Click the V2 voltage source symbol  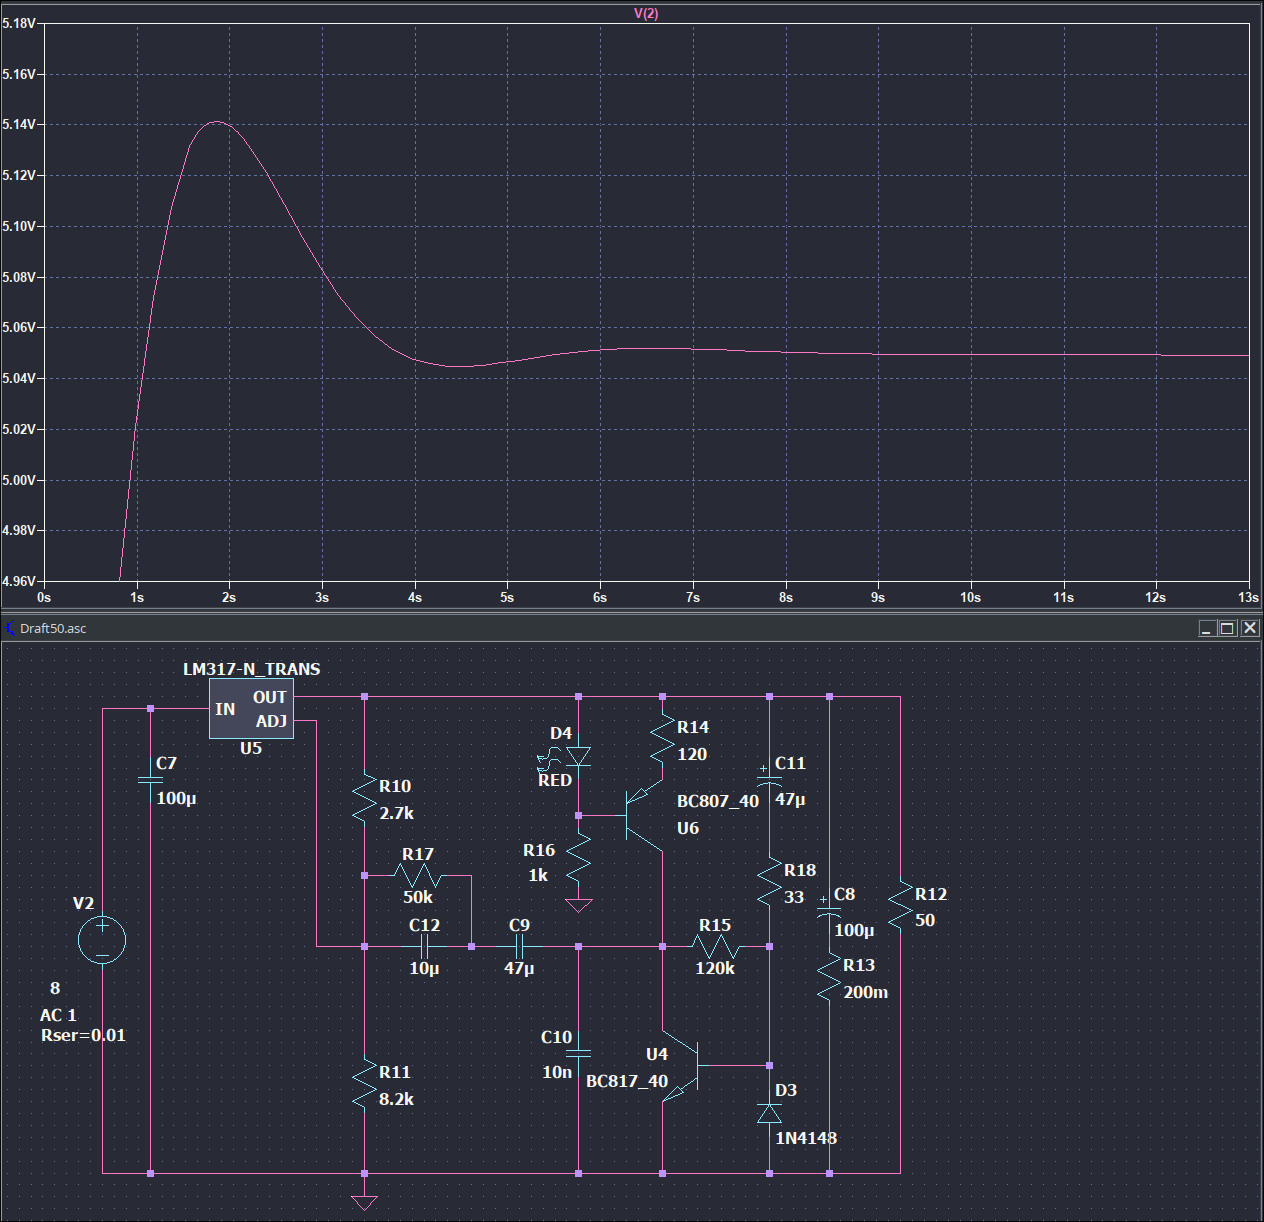coord(102,940)
